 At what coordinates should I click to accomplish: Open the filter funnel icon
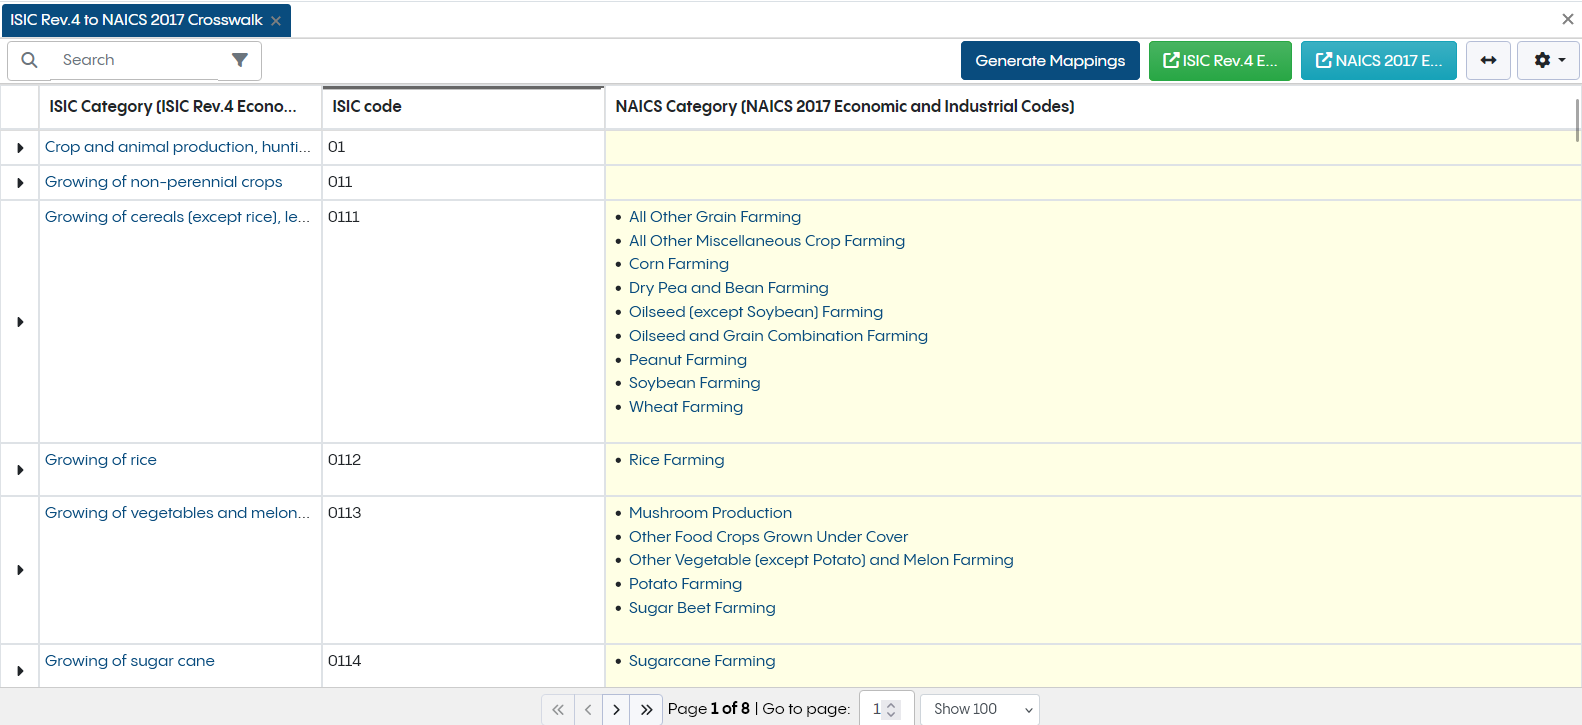(240, 60)
